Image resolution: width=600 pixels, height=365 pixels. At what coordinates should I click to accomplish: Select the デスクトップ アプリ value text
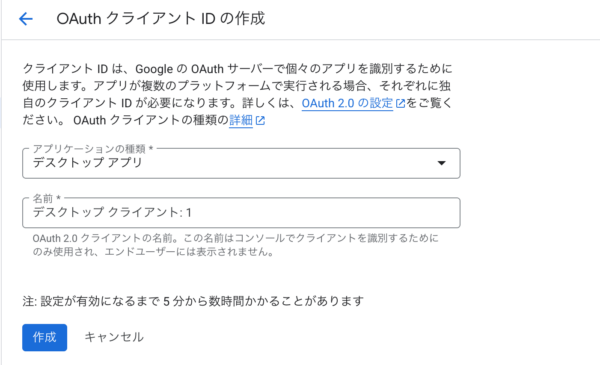click(87, 163)
